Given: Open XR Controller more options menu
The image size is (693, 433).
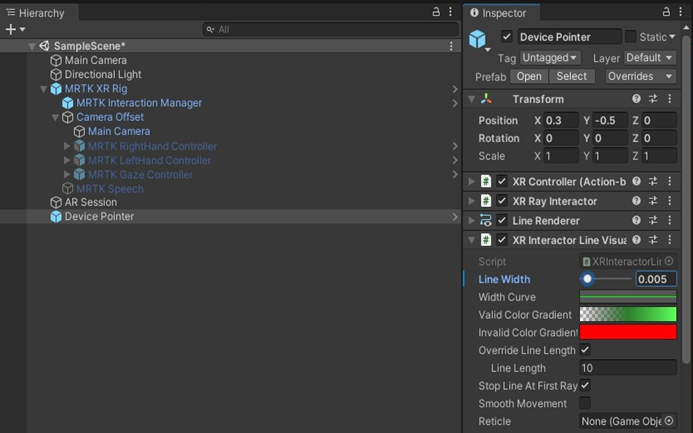Looking at the screenshot, I should pyautogui.click(x=670, y=181).
